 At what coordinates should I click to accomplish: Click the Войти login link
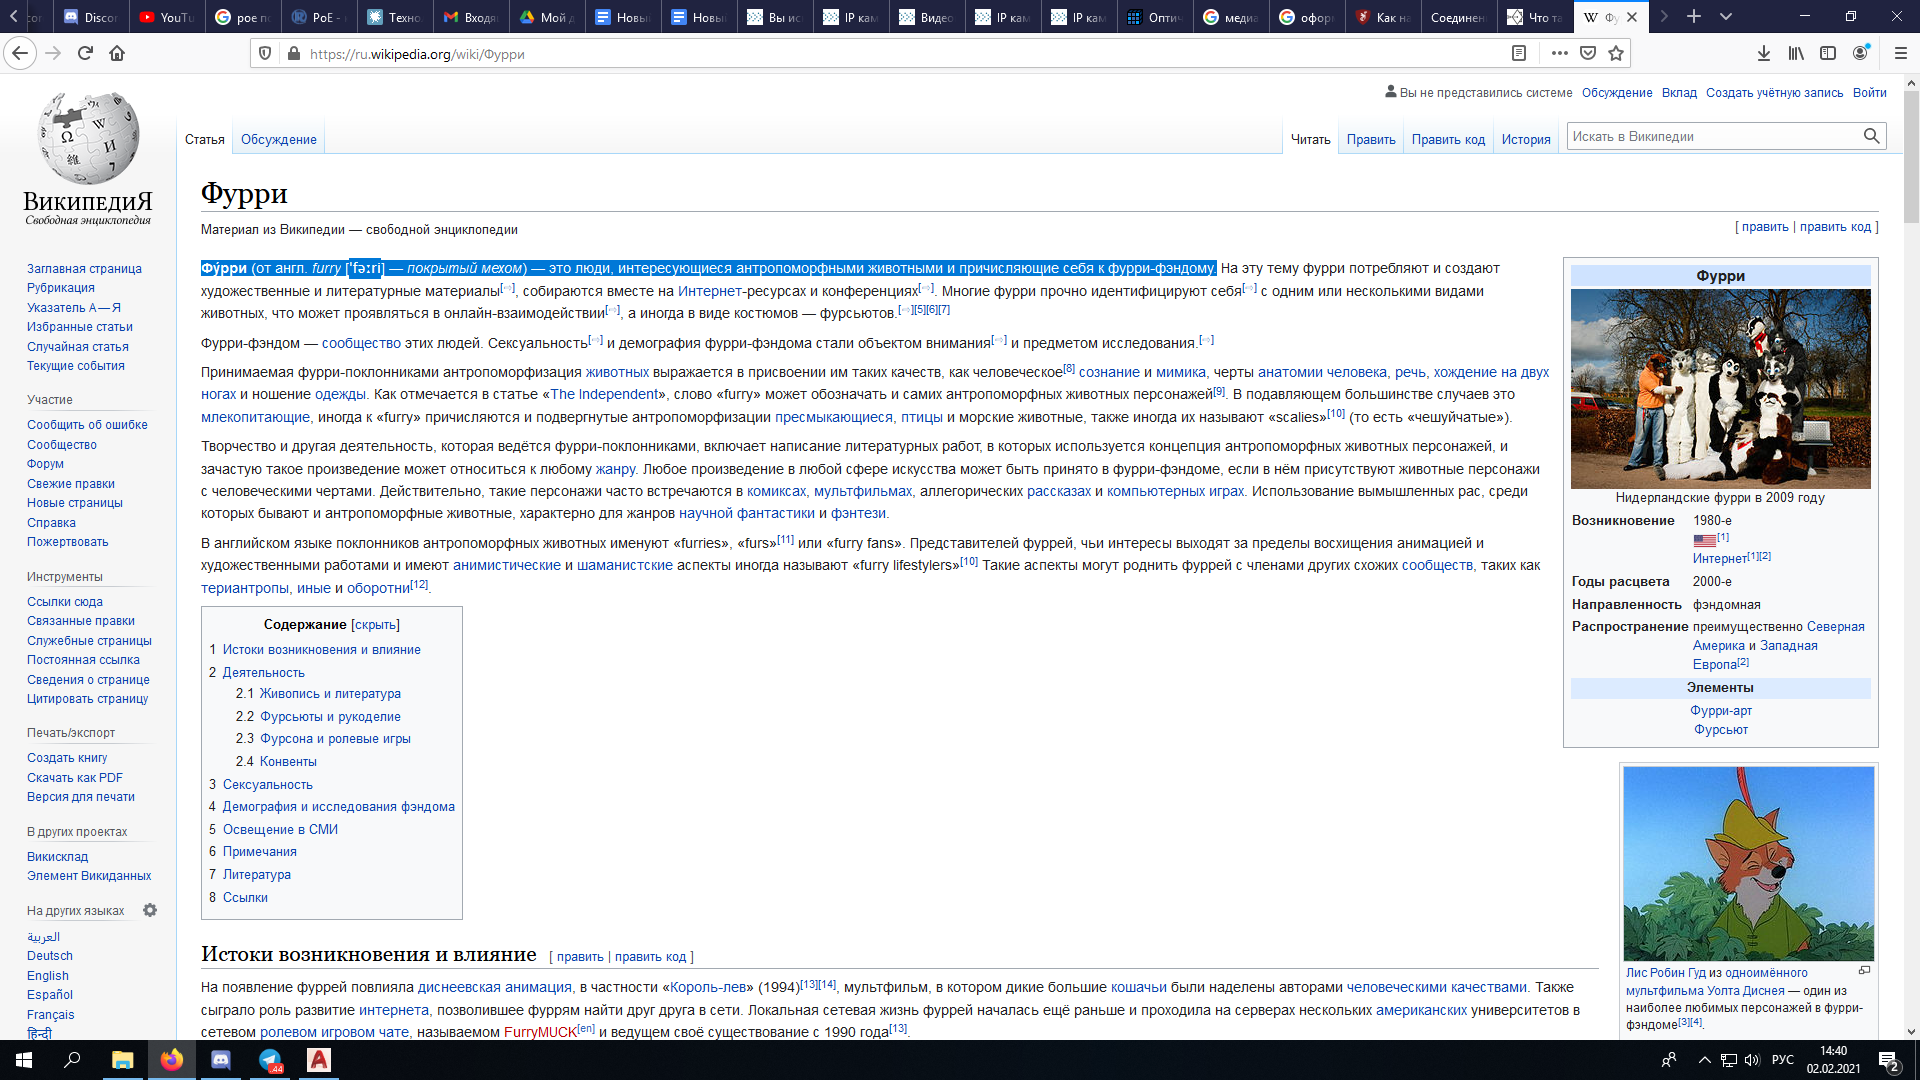[1869, 93]
